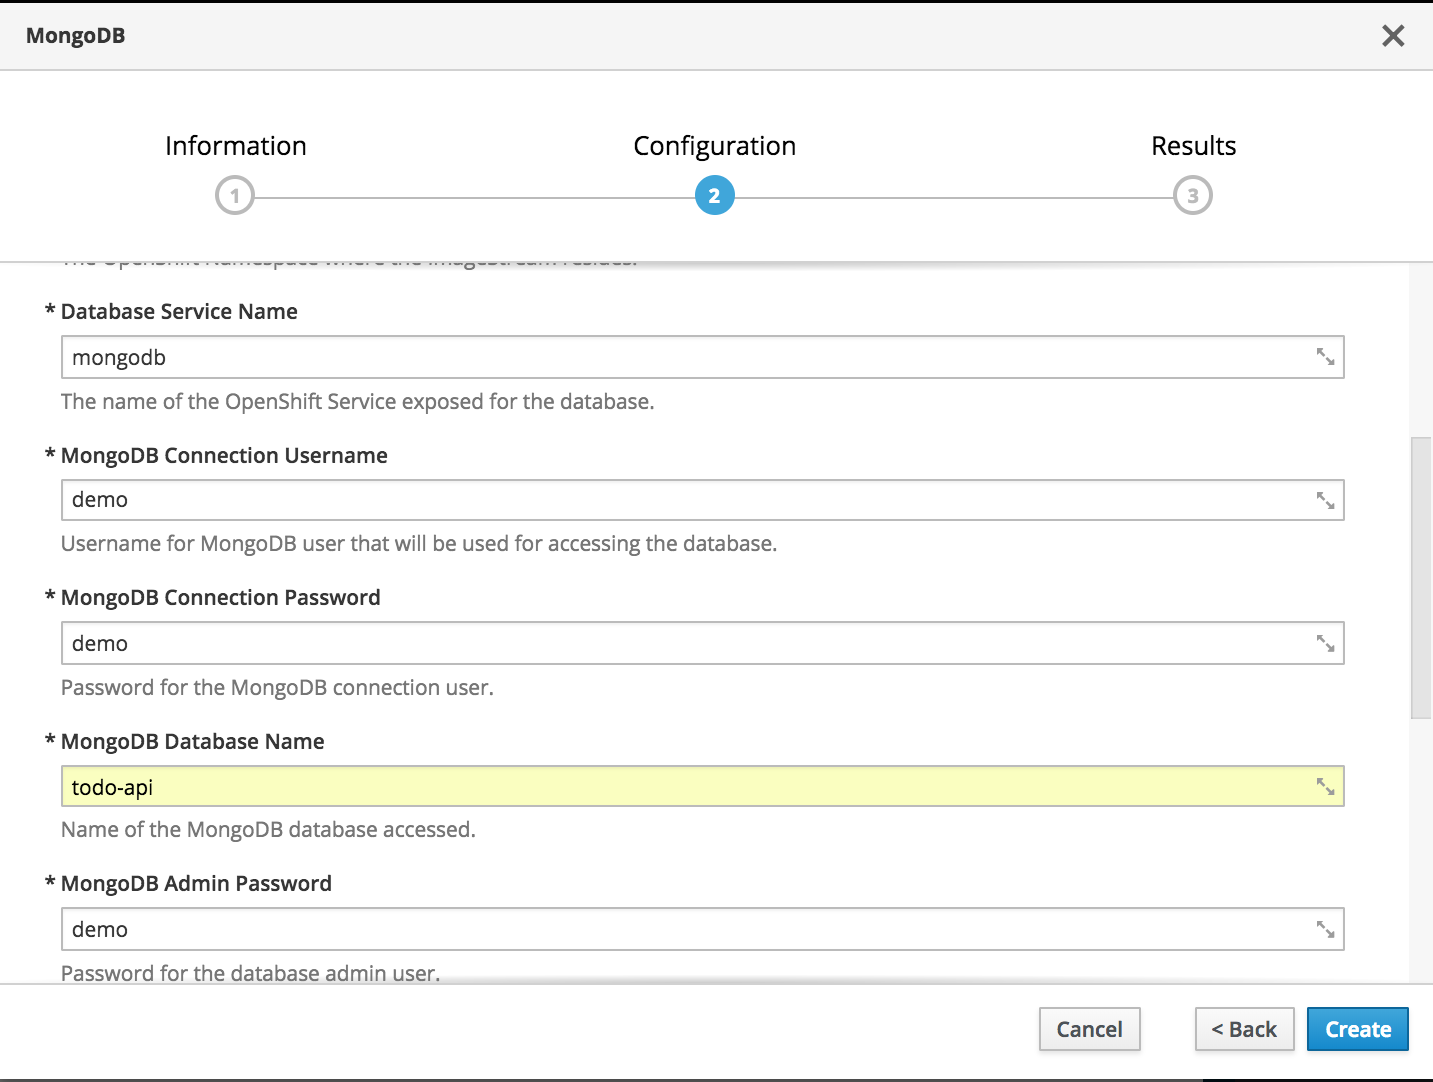
Task: Expand the Connection Password field editor
Action: 1325,643
